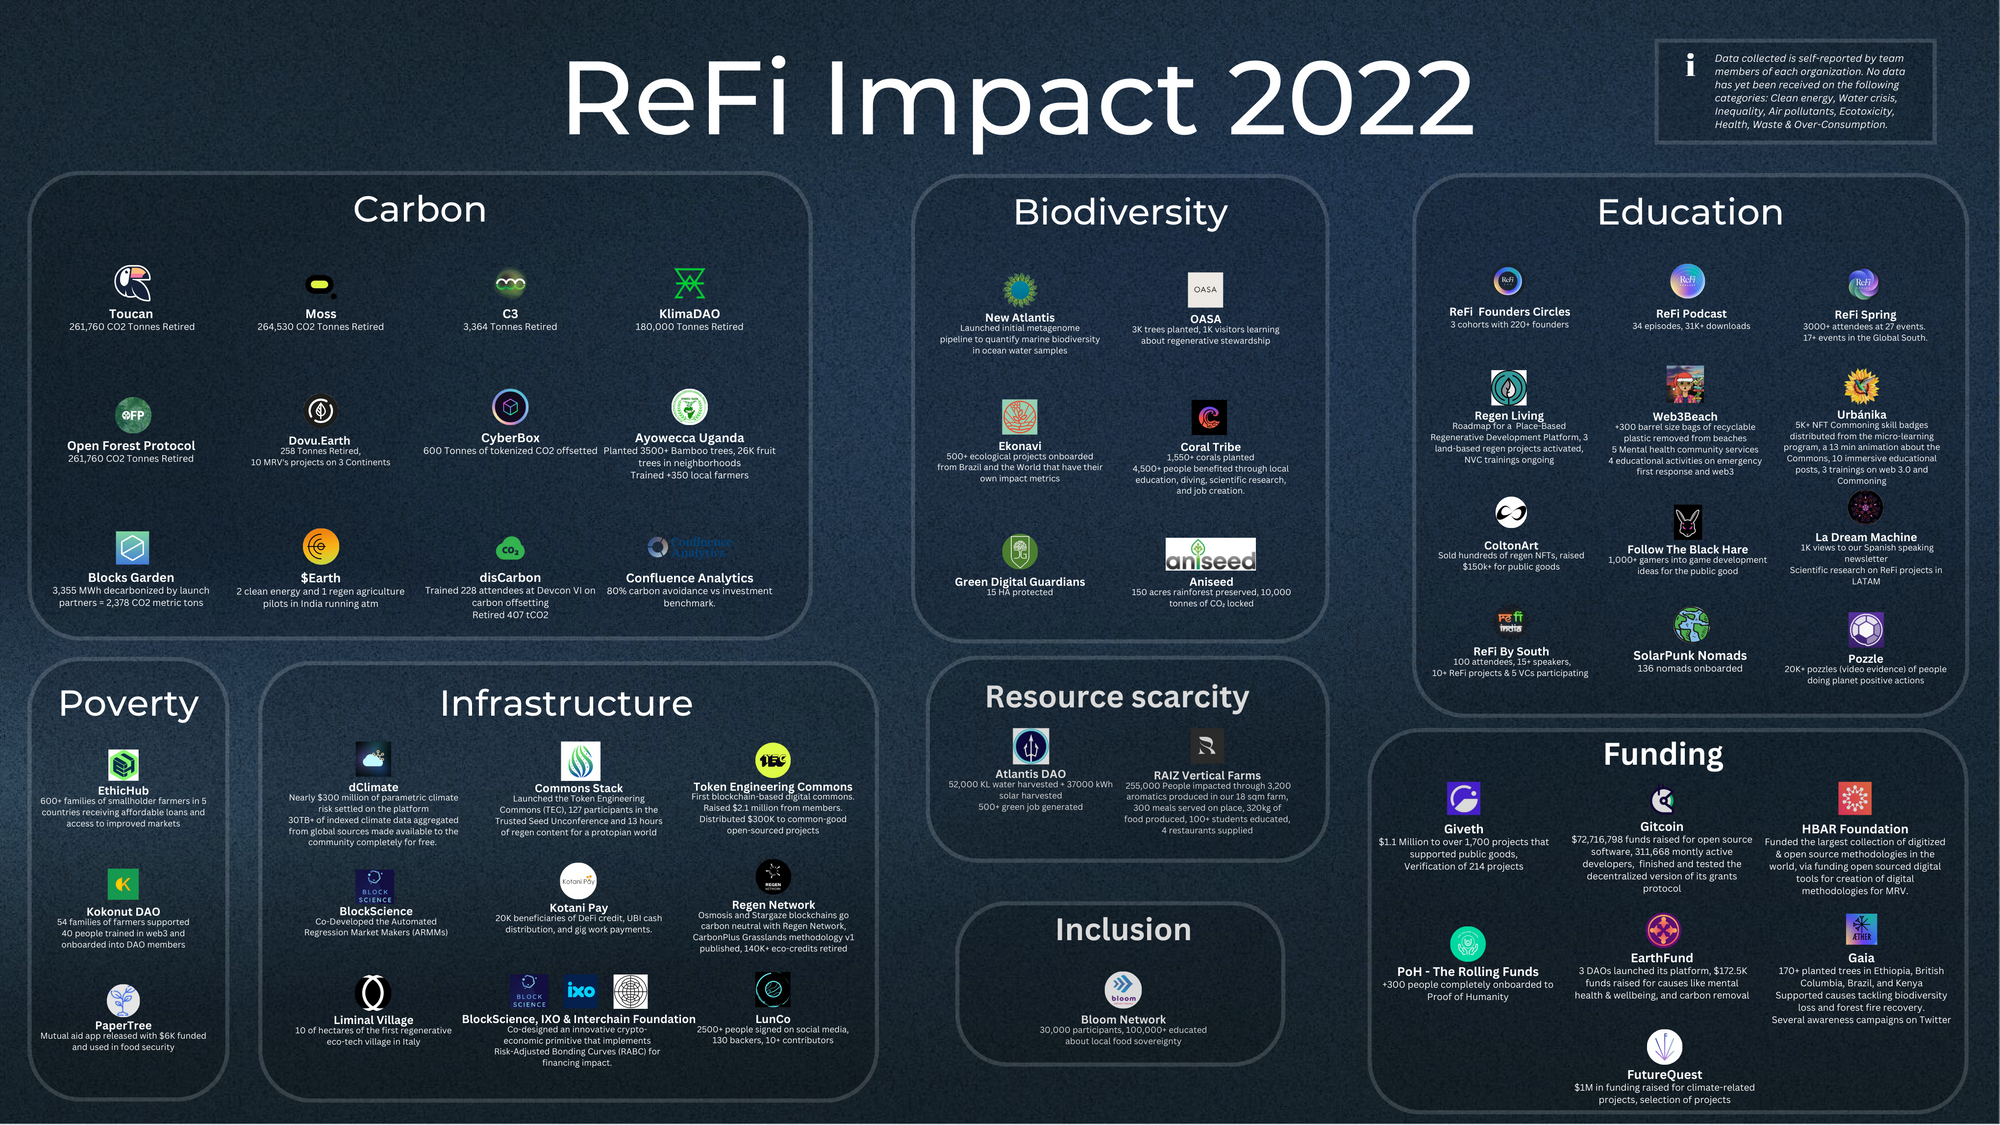Click the Regen Network black icon
This screenshot has height=1125, width=2000.
773,877
